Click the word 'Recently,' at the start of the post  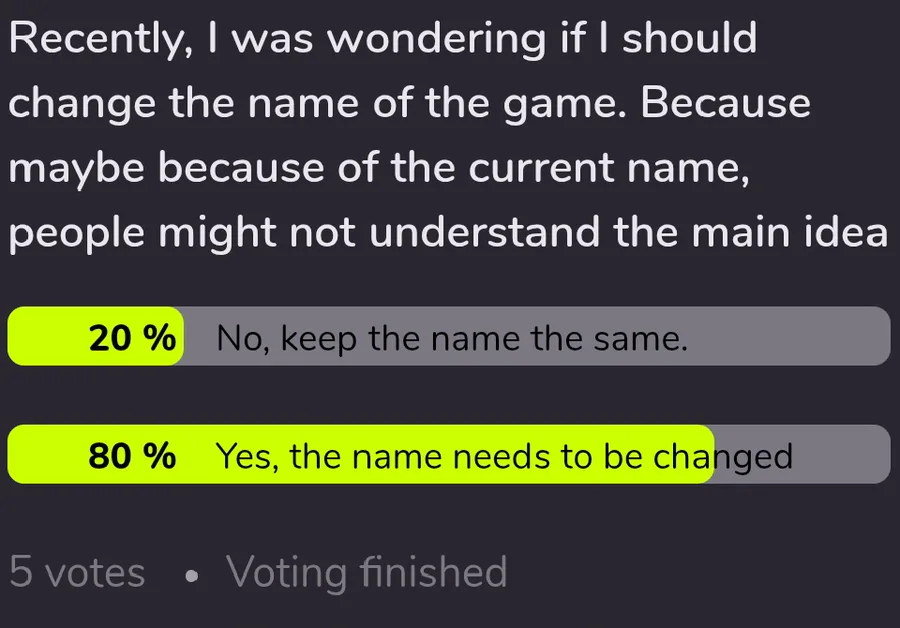click(101, 40)
